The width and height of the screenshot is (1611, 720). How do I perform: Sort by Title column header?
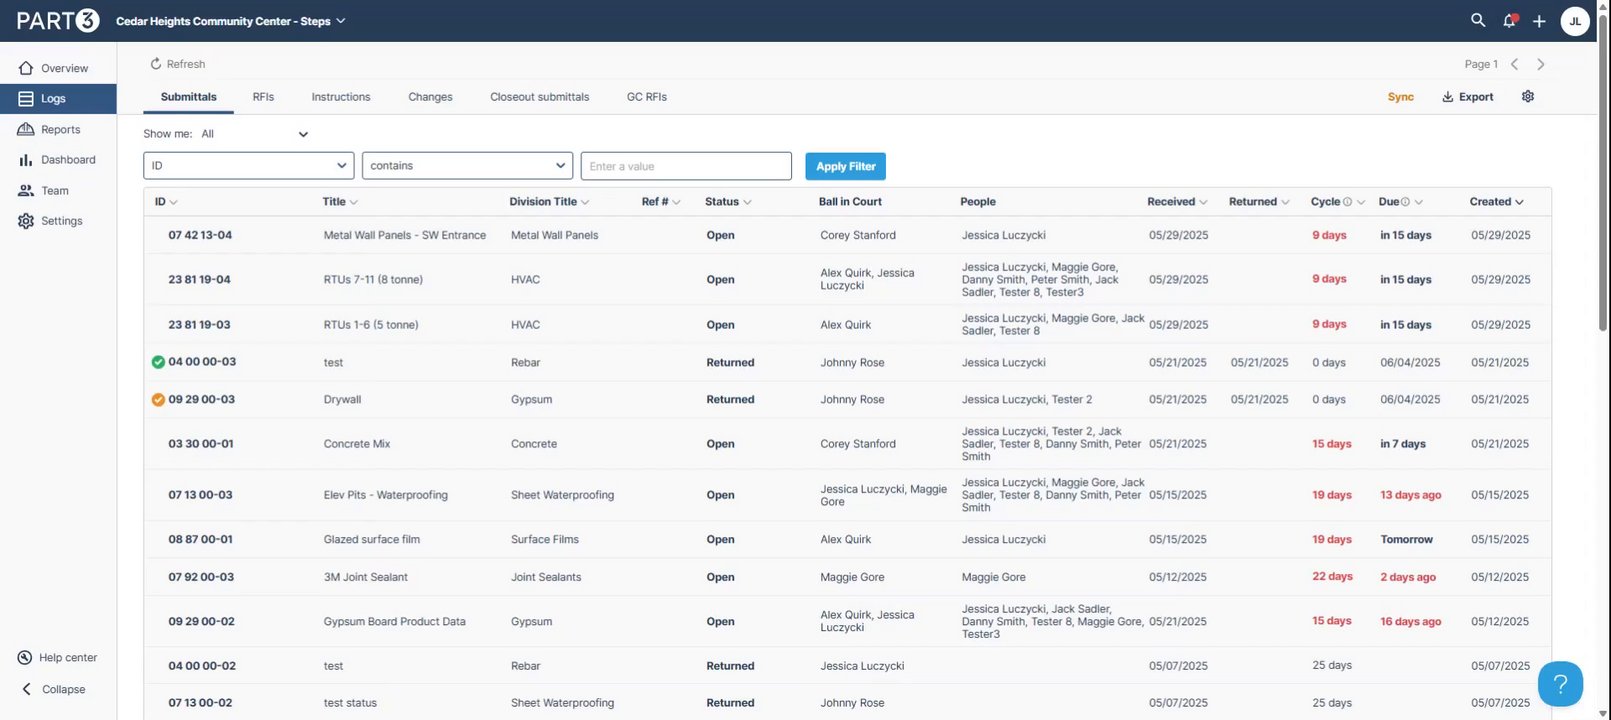click(x=340, y=202)
